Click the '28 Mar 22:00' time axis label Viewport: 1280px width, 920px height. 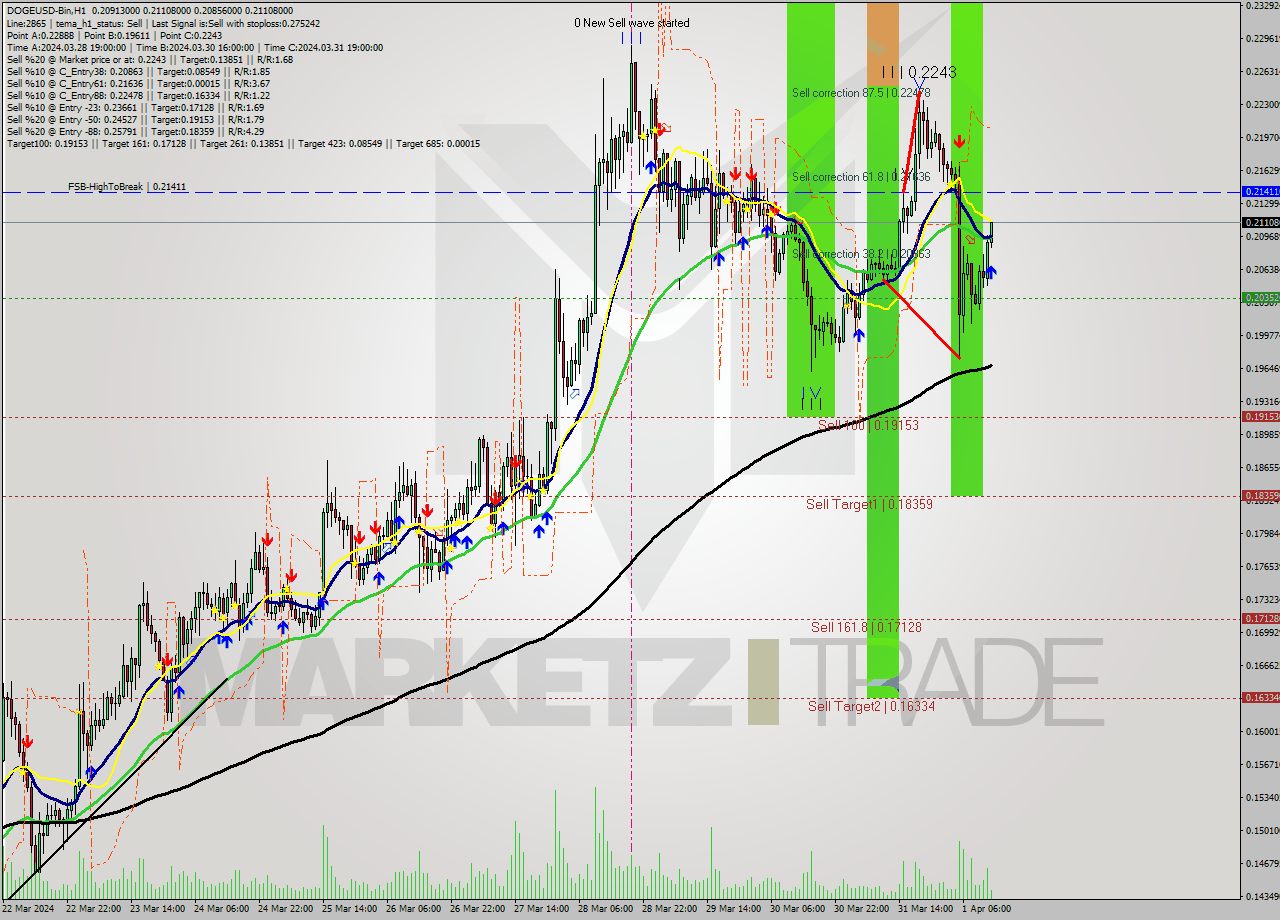pos(669,909)
